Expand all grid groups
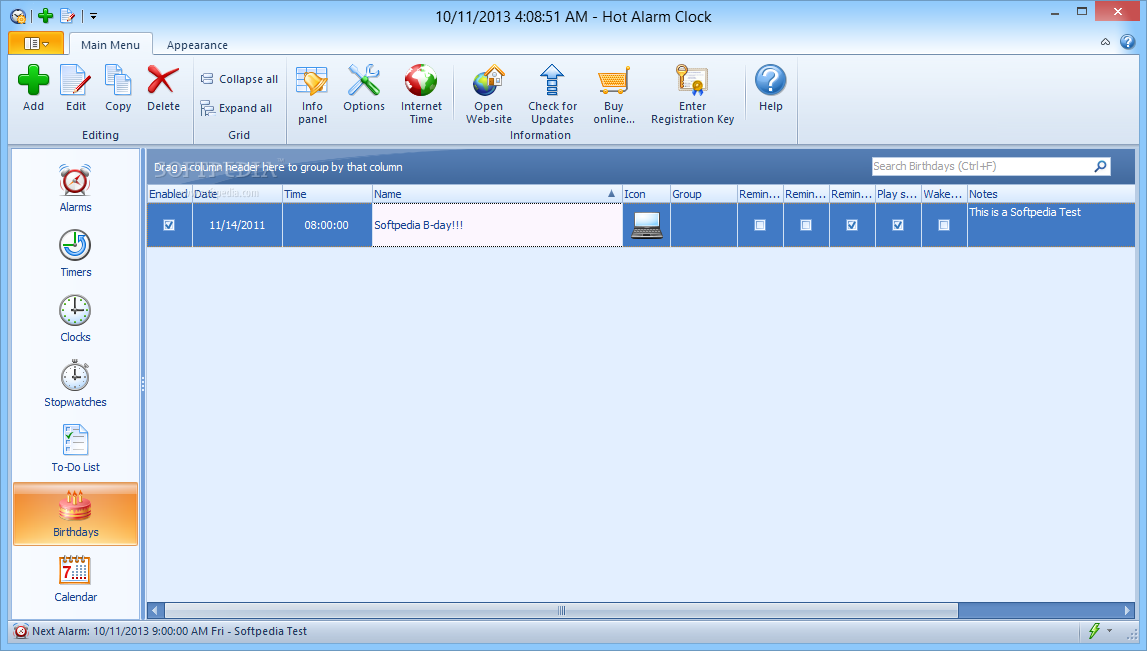Screen dimensions: 1147x651 (x=236, y=108)
